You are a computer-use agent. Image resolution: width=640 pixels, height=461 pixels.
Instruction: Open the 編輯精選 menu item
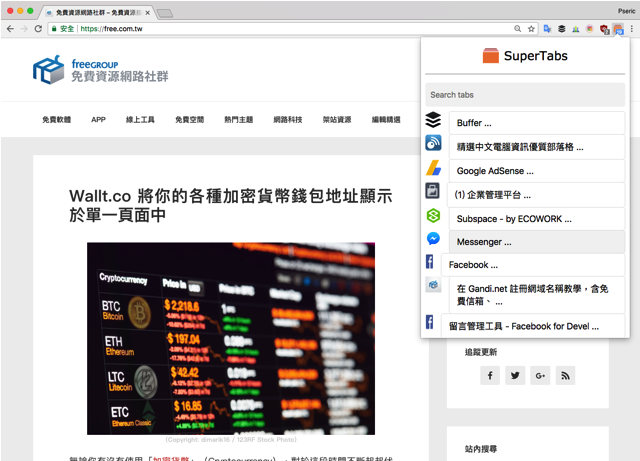(386, 119)
